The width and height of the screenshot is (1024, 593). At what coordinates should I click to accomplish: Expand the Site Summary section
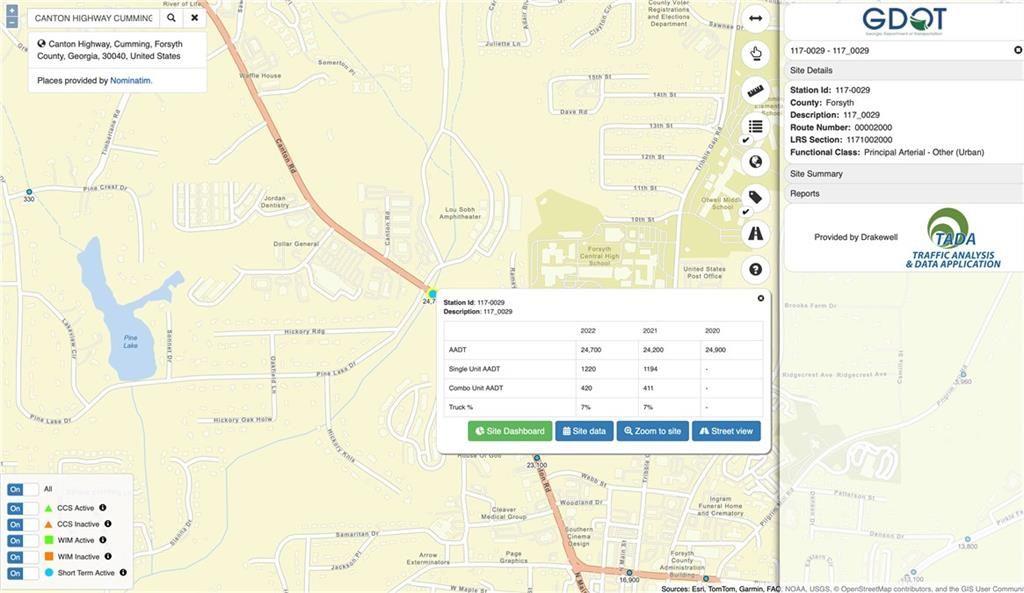click(x=816, y=174)
